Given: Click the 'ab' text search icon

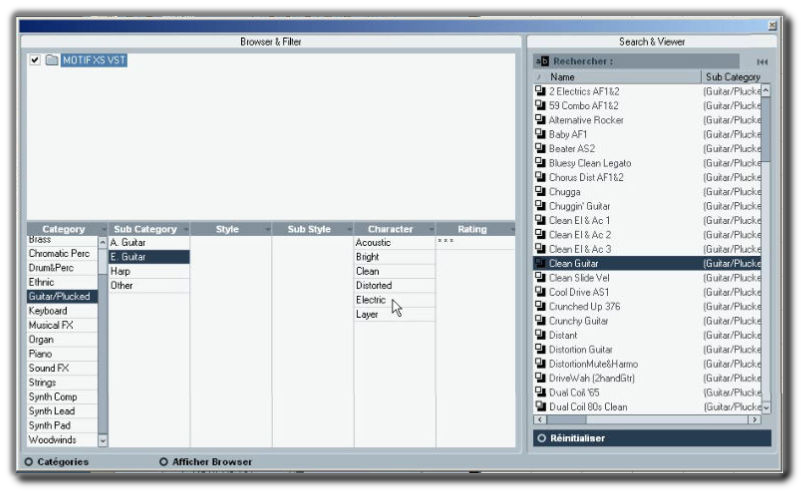Looking at the screenshot, I should pyautogui.click(x=544, y=61).
